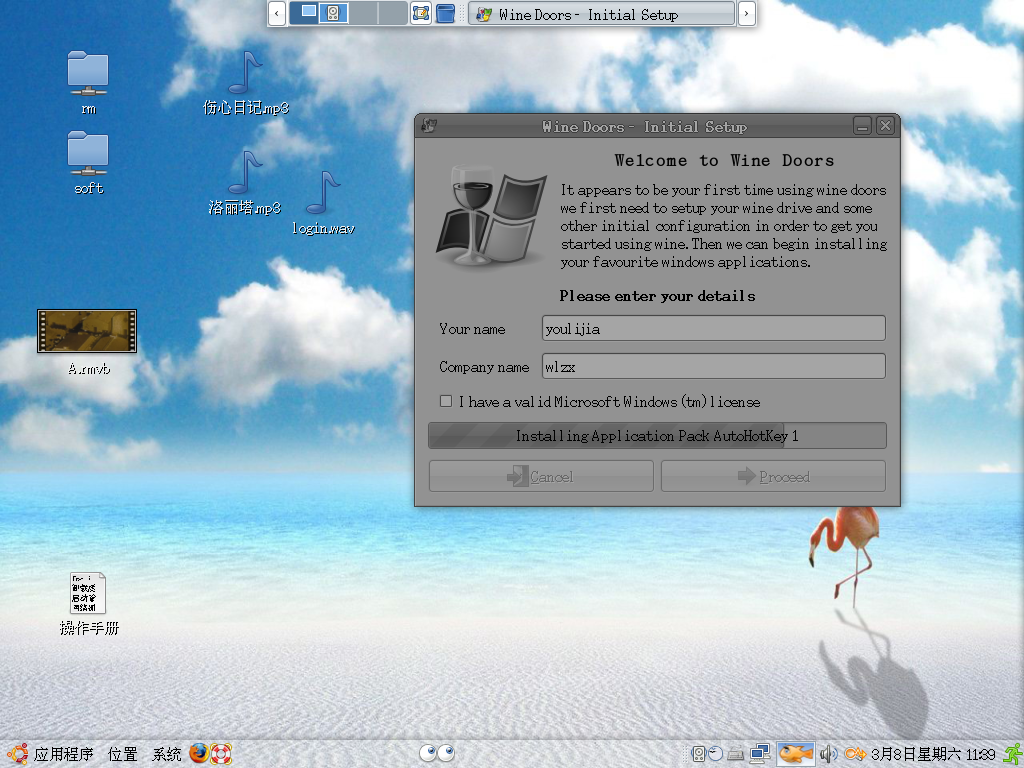1024x768 pixels.
Task: Click the green running man logout icon
Action: point(1013,754)
